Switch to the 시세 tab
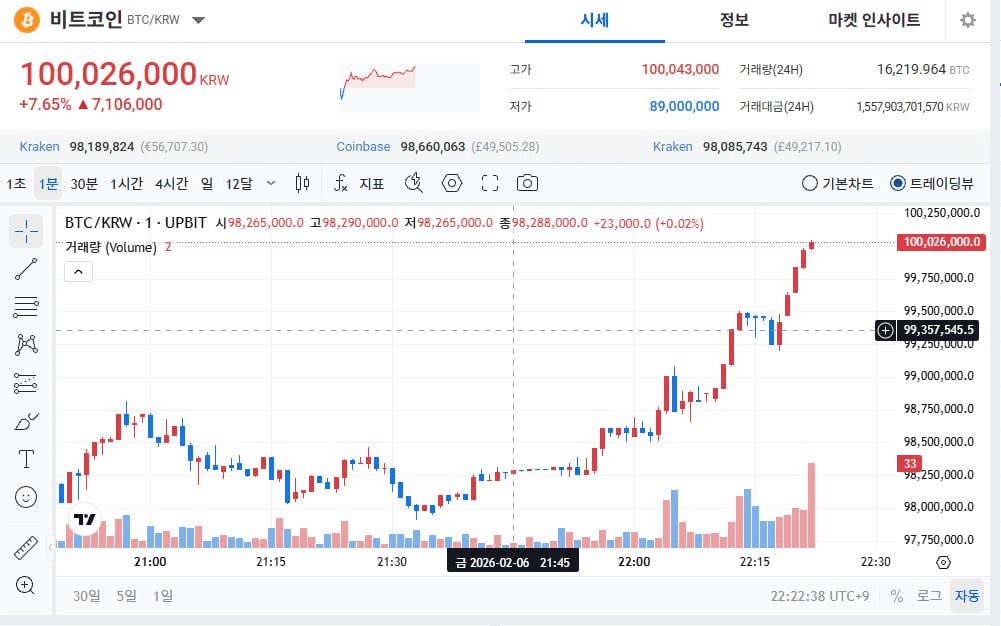Viewport: 1001px width, 626px height. coord(594,20)
